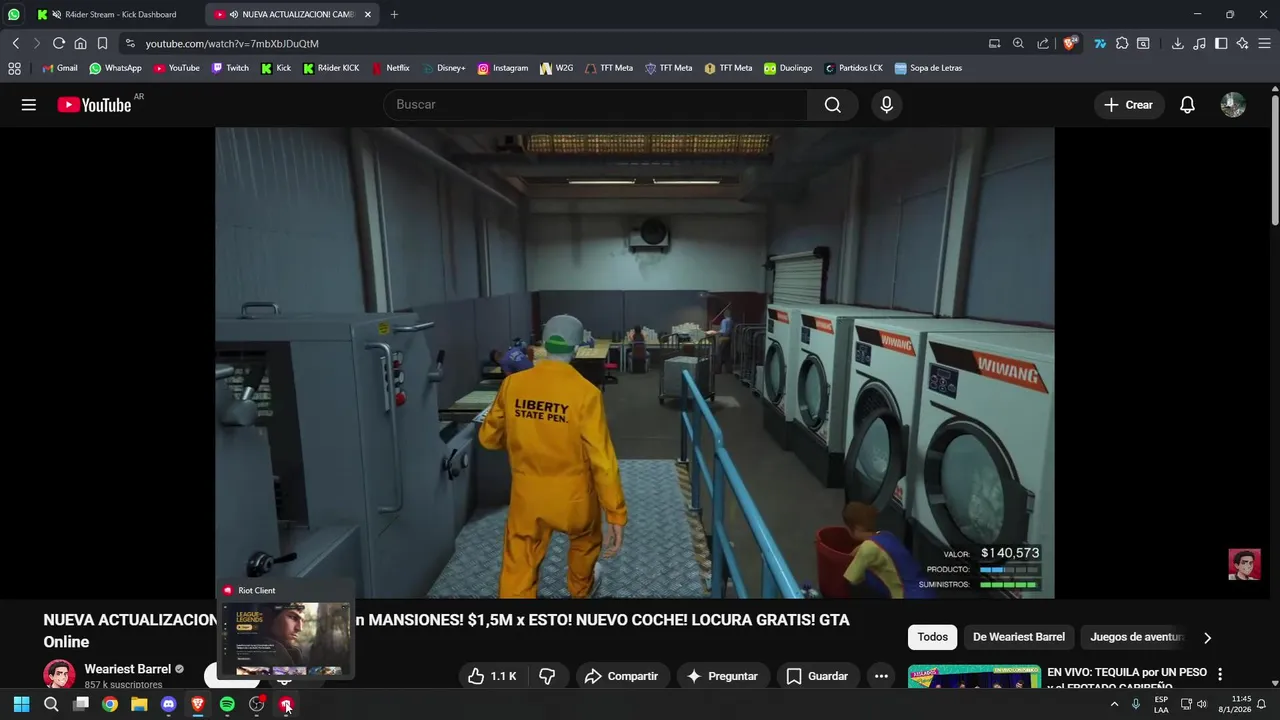Go to browser home page
This screenshot has width=1280, height=720.
[x=80, y=43]
